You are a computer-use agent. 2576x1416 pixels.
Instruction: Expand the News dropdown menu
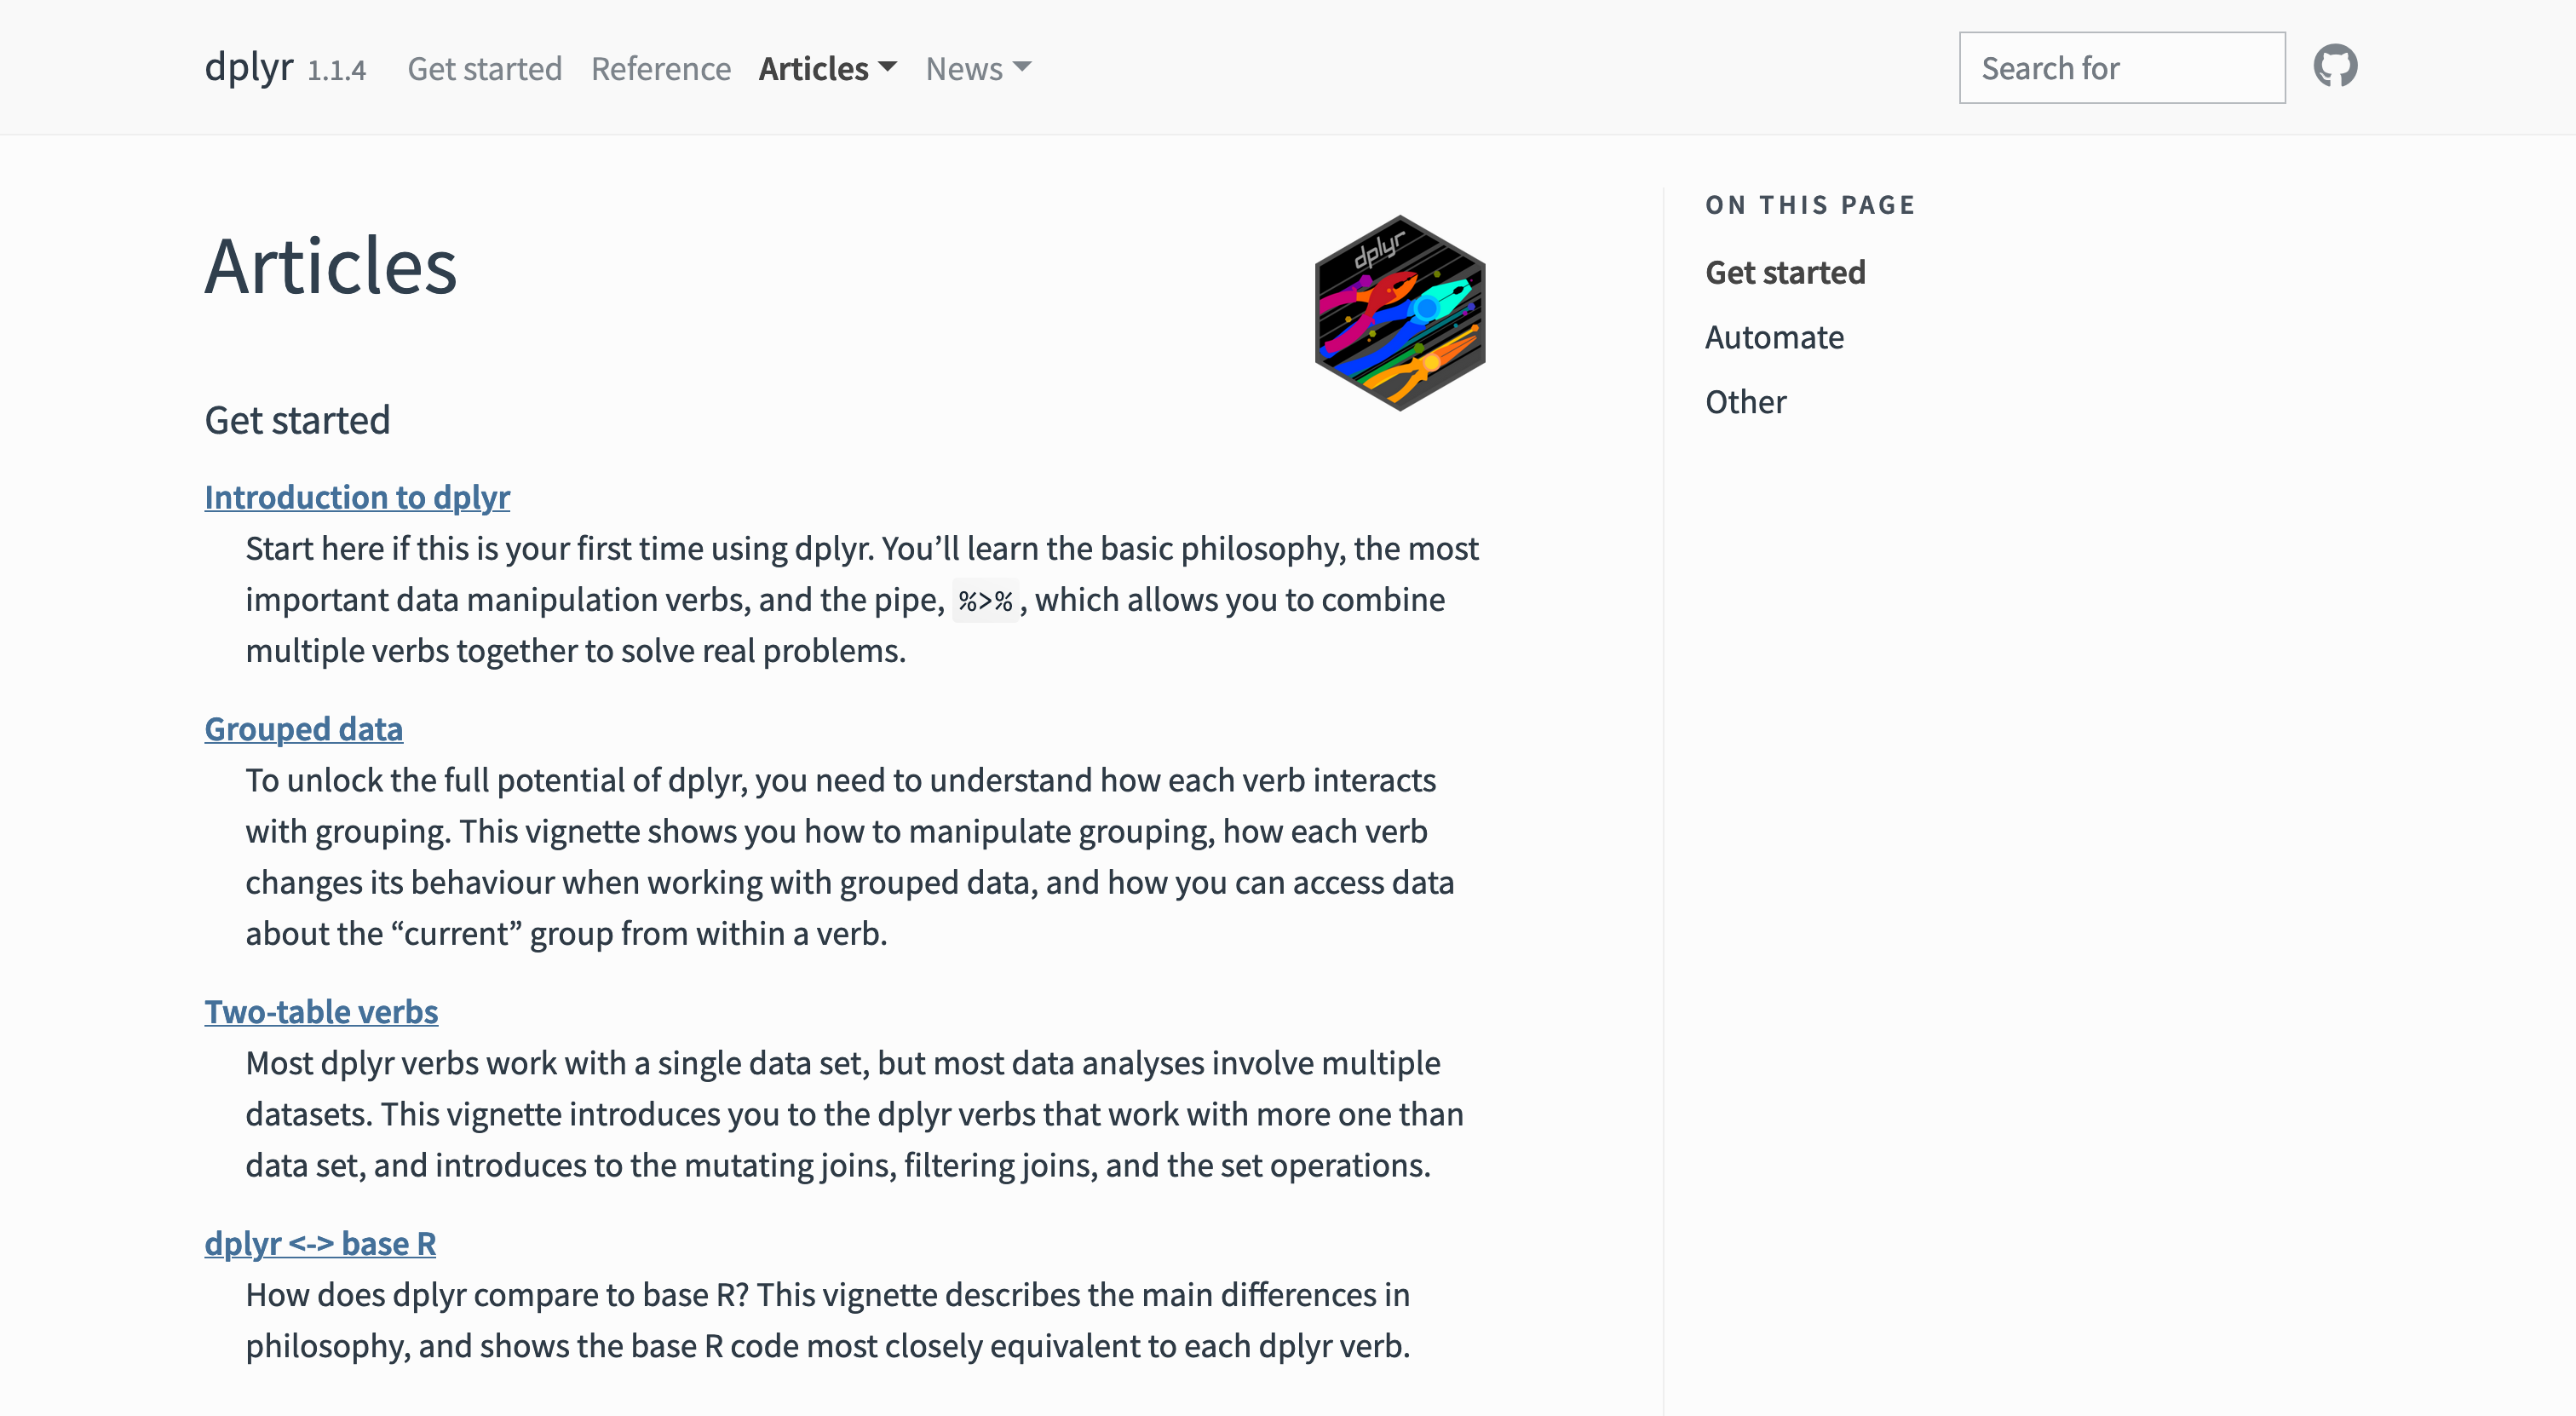[978, 68]
